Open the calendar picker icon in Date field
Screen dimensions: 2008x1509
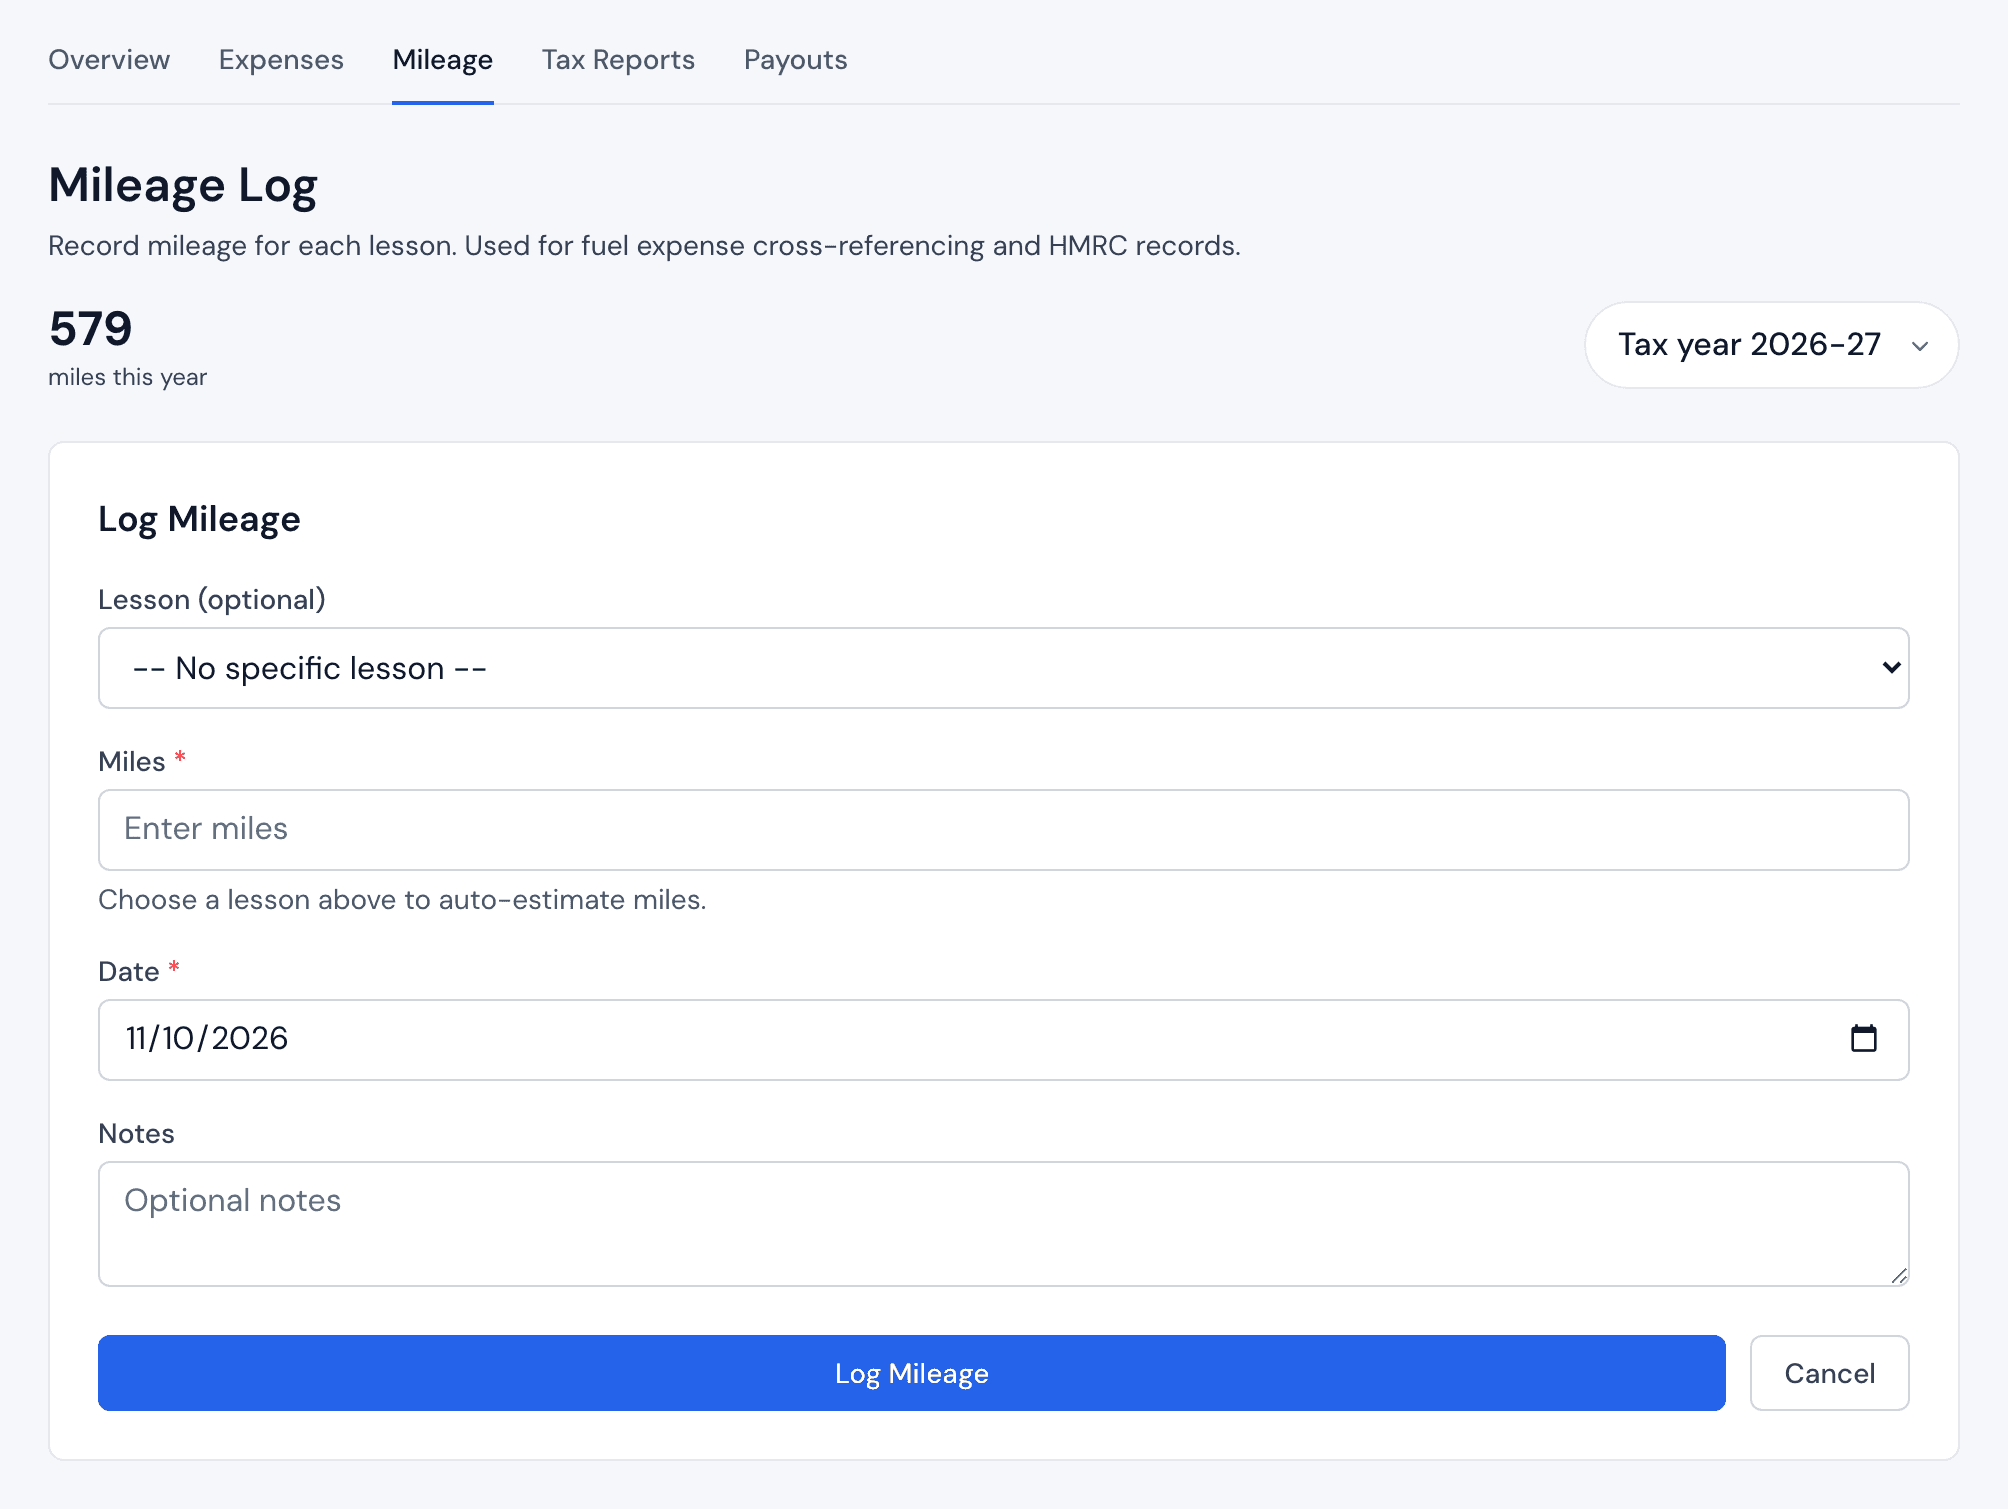click(1863, 1039)
